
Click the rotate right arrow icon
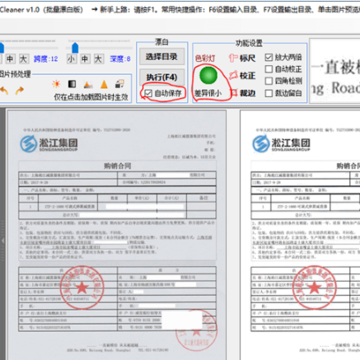(20, 90)
